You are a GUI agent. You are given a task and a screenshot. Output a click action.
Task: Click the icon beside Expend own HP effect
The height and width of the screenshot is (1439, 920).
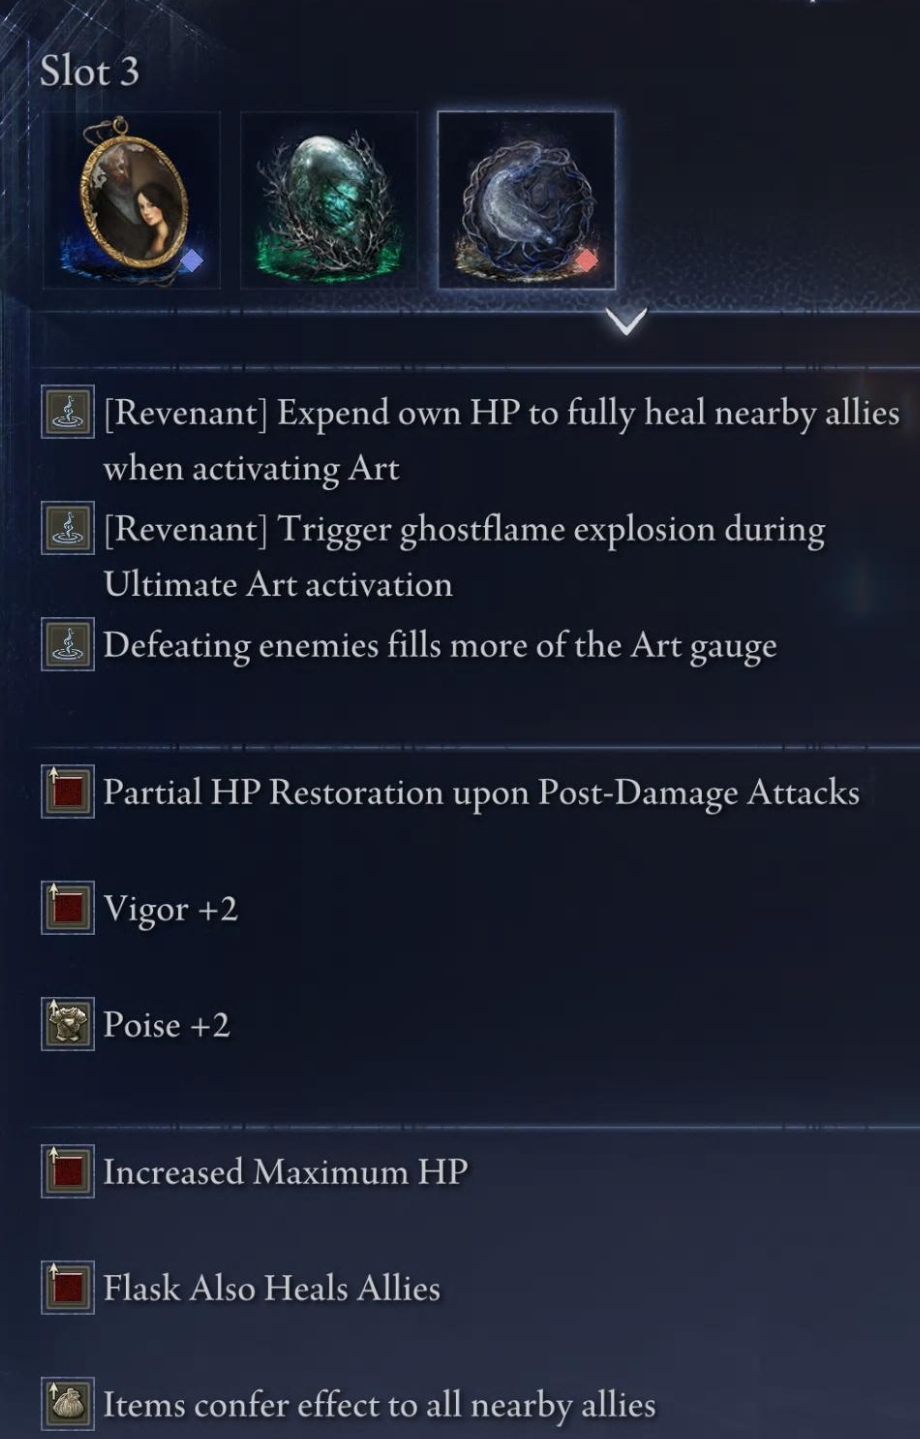coord(68,412)
